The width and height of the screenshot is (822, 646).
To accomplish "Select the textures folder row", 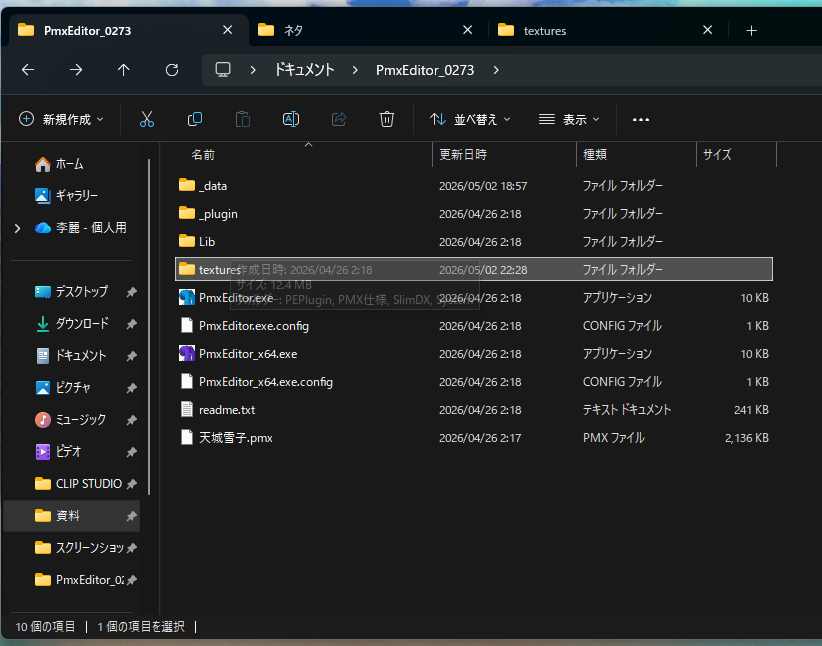I will [474, 270].
